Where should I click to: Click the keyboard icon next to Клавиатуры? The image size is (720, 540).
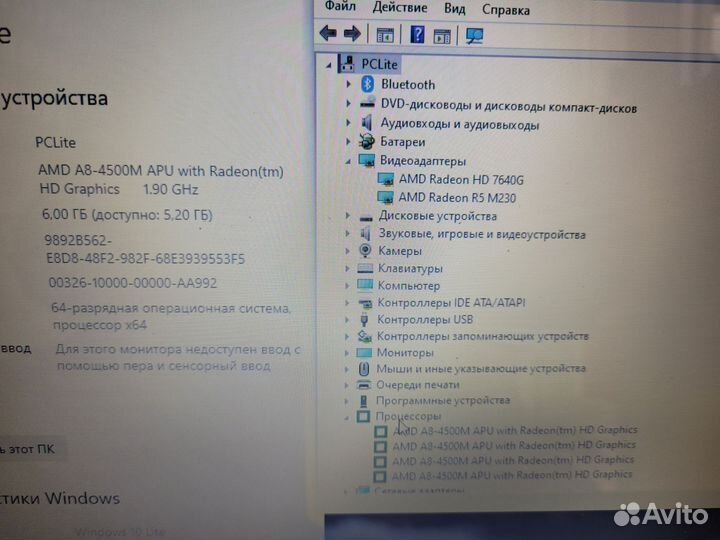click(365, 268)
